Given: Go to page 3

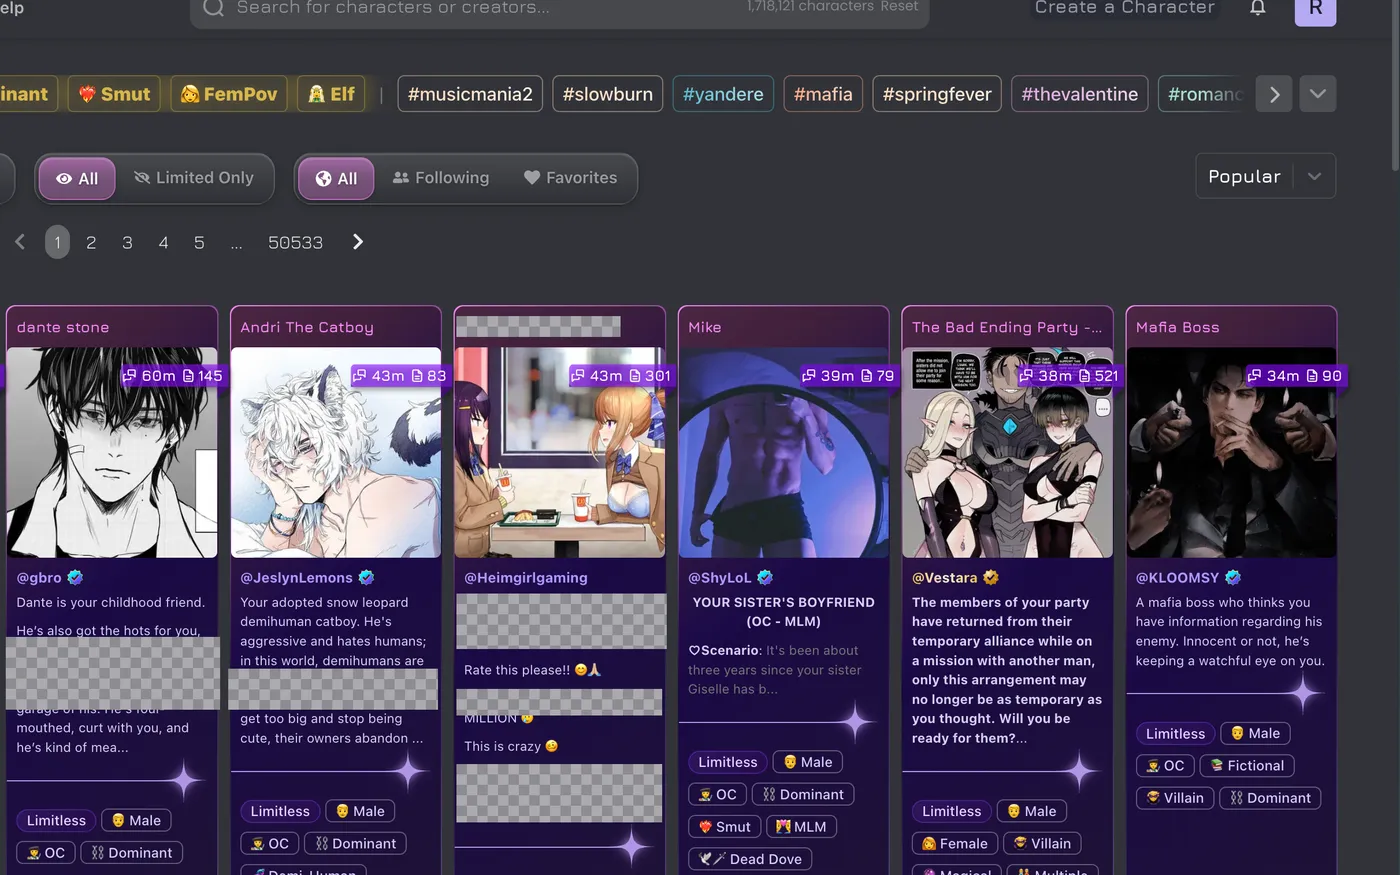Looking at the screenshot, I should tap(127, 242).
